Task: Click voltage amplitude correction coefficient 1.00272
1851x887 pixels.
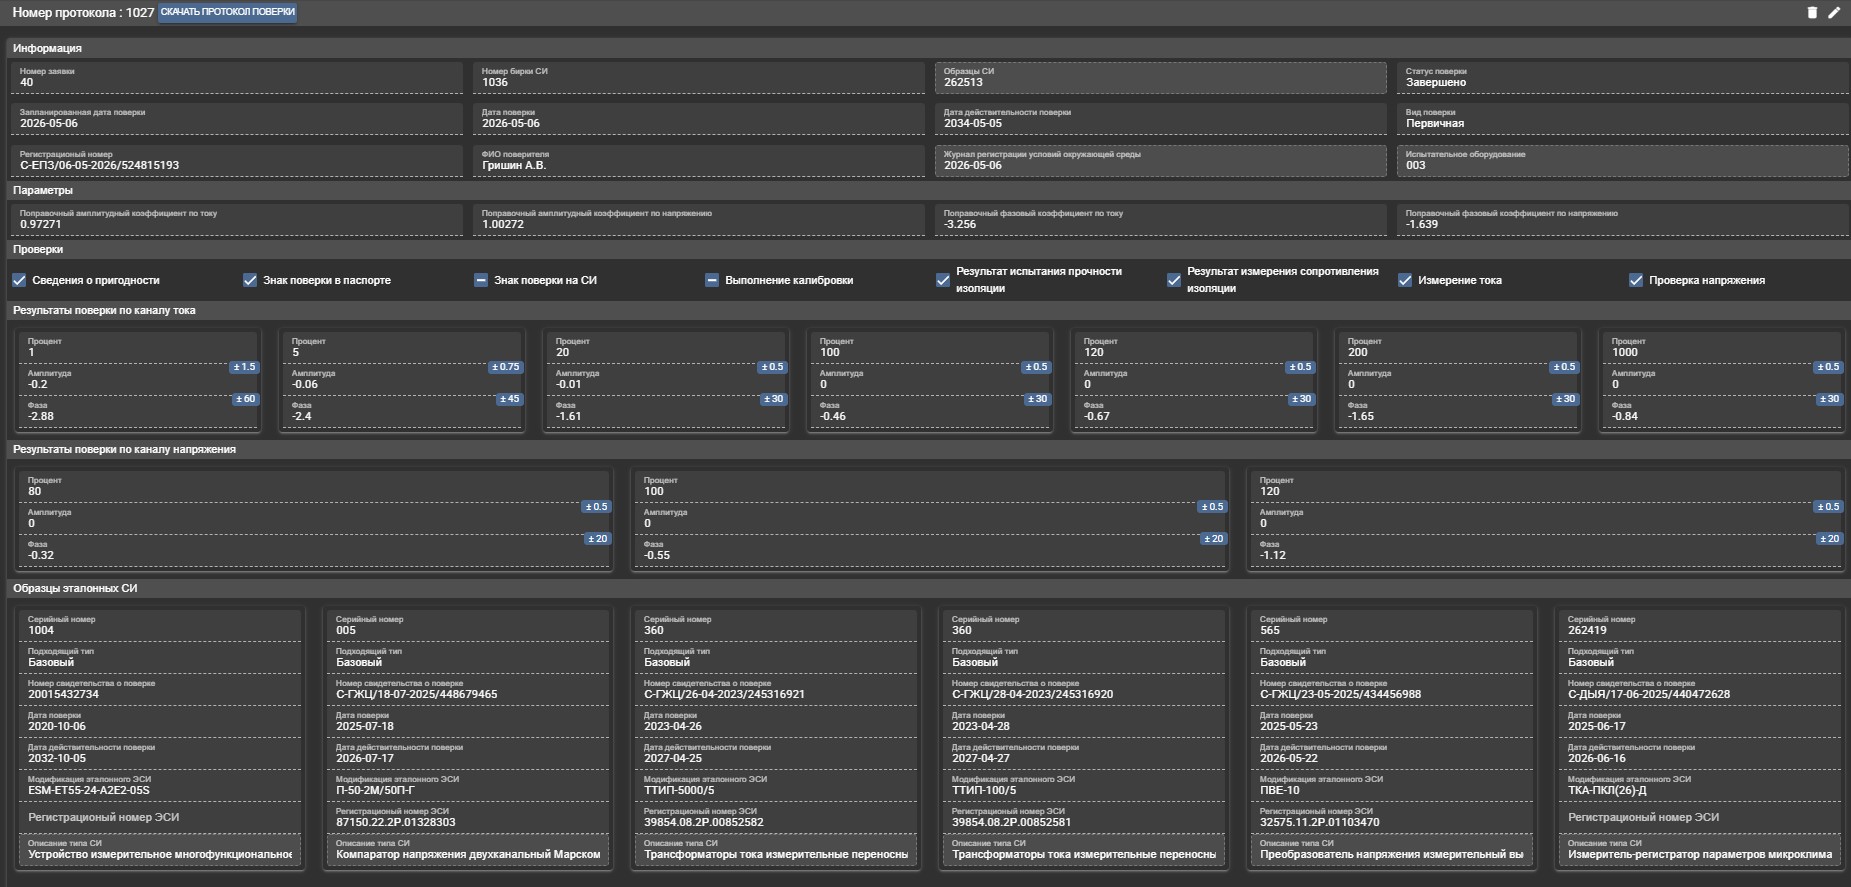Action: pos(699,220)
